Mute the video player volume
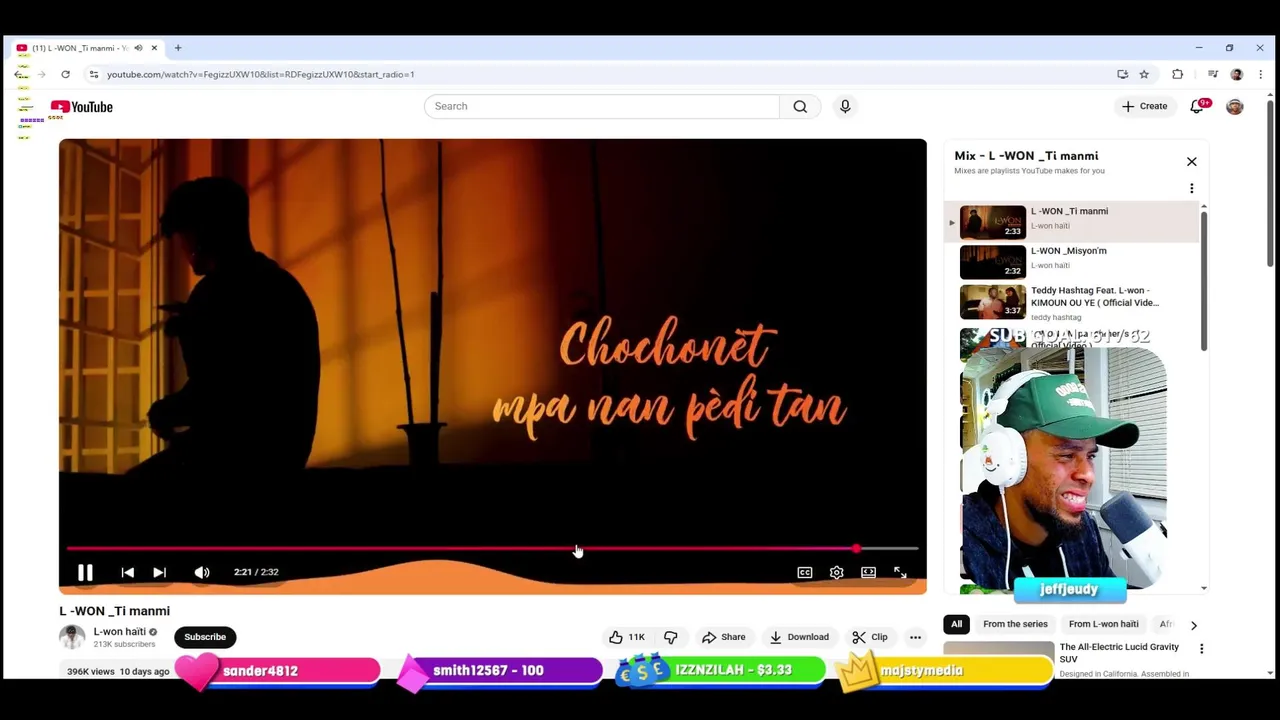 coord(202,572)
